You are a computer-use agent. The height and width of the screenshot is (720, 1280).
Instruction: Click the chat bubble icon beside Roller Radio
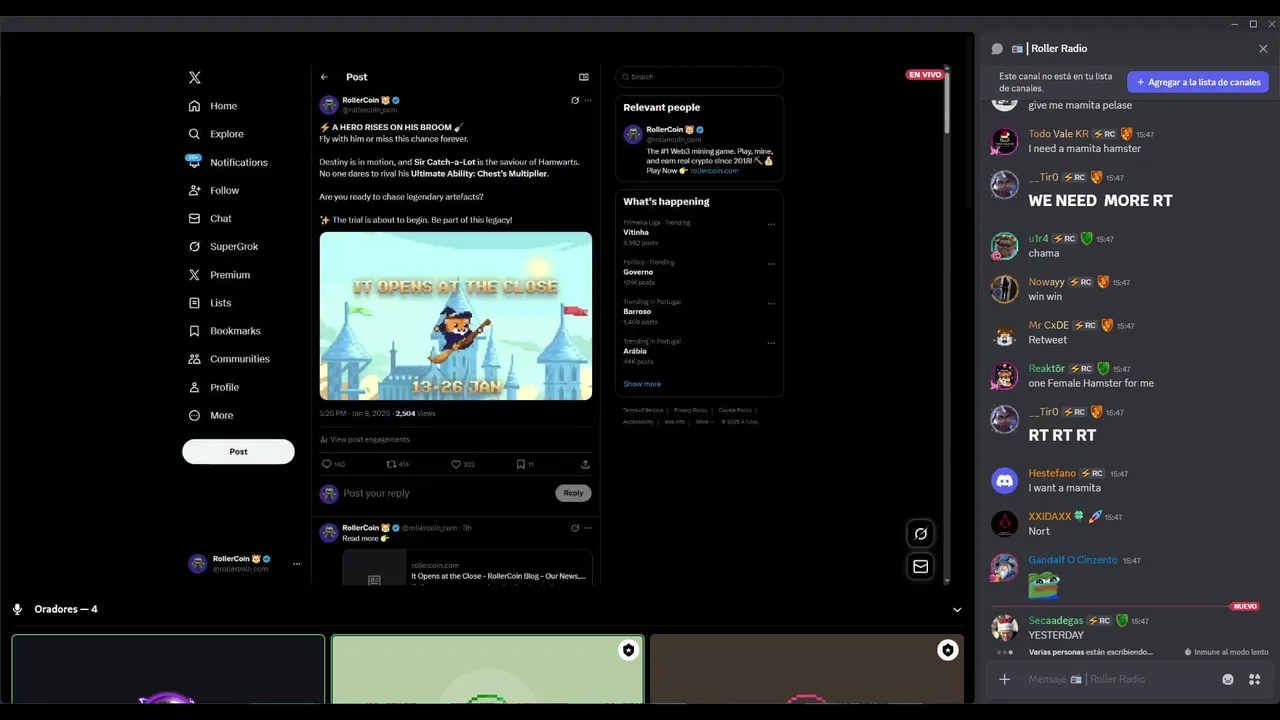[997, 48]
